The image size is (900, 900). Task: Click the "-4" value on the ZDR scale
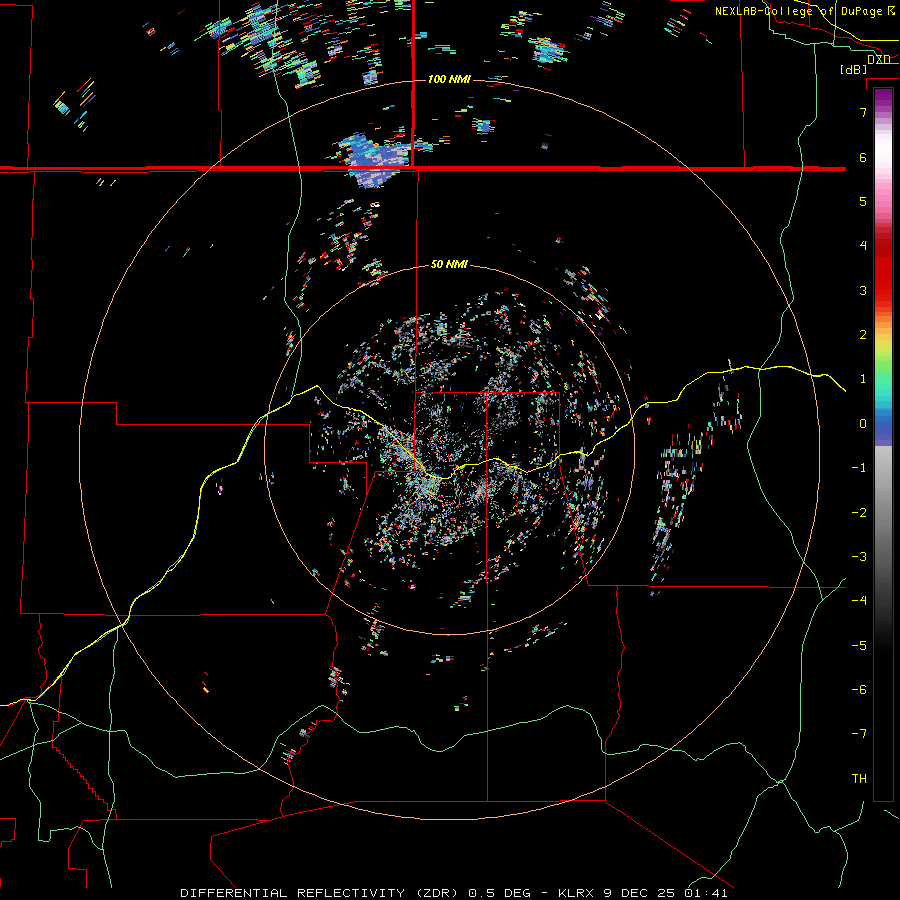coord(859,601)
